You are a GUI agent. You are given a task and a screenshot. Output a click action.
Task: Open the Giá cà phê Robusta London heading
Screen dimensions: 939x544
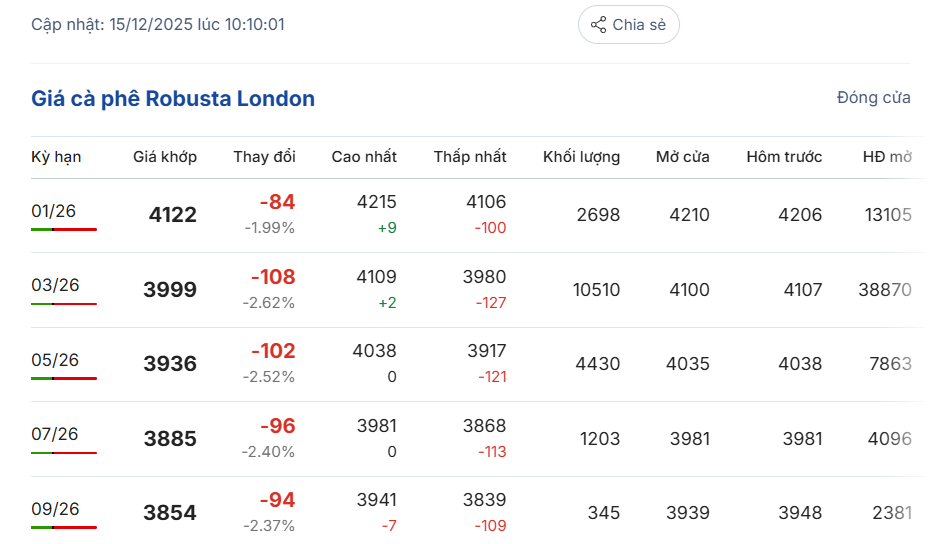(173, 98)
